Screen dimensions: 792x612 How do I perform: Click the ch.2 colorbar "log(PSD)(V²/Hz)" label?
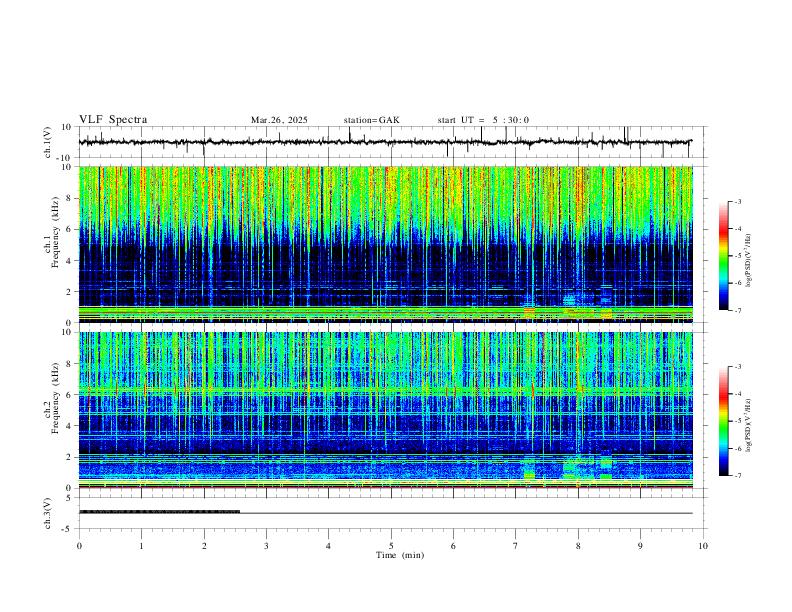click(x=749, y=425)
